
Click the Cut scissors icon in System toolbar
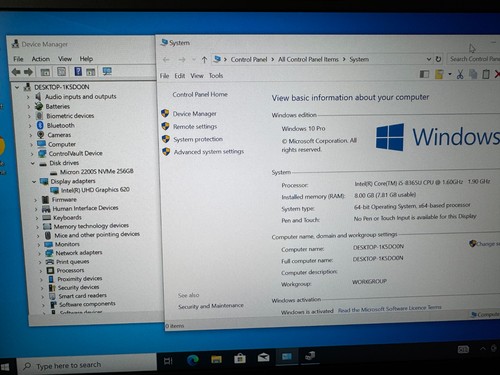460,74
